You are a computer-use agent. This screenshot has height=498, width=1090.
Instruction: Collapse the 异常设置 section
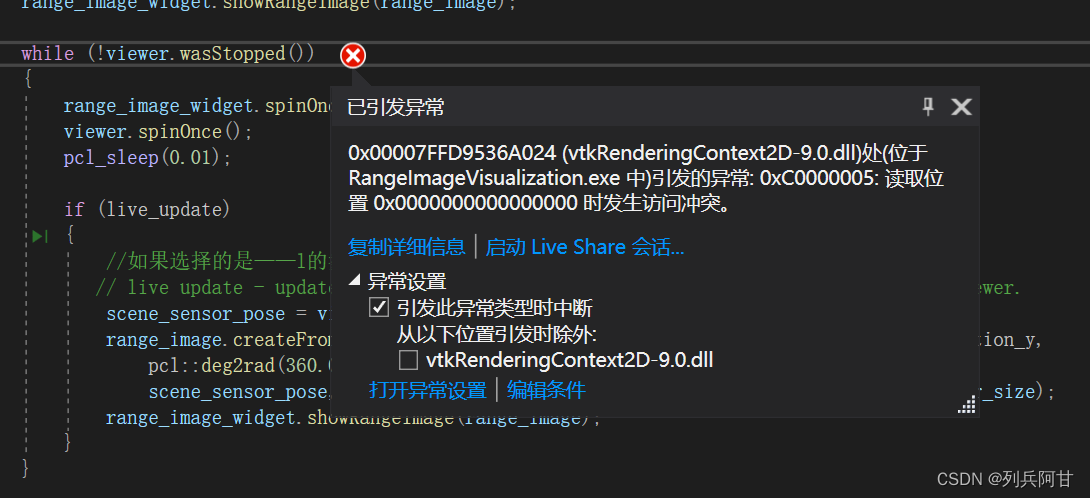click(x=355, y=280)
